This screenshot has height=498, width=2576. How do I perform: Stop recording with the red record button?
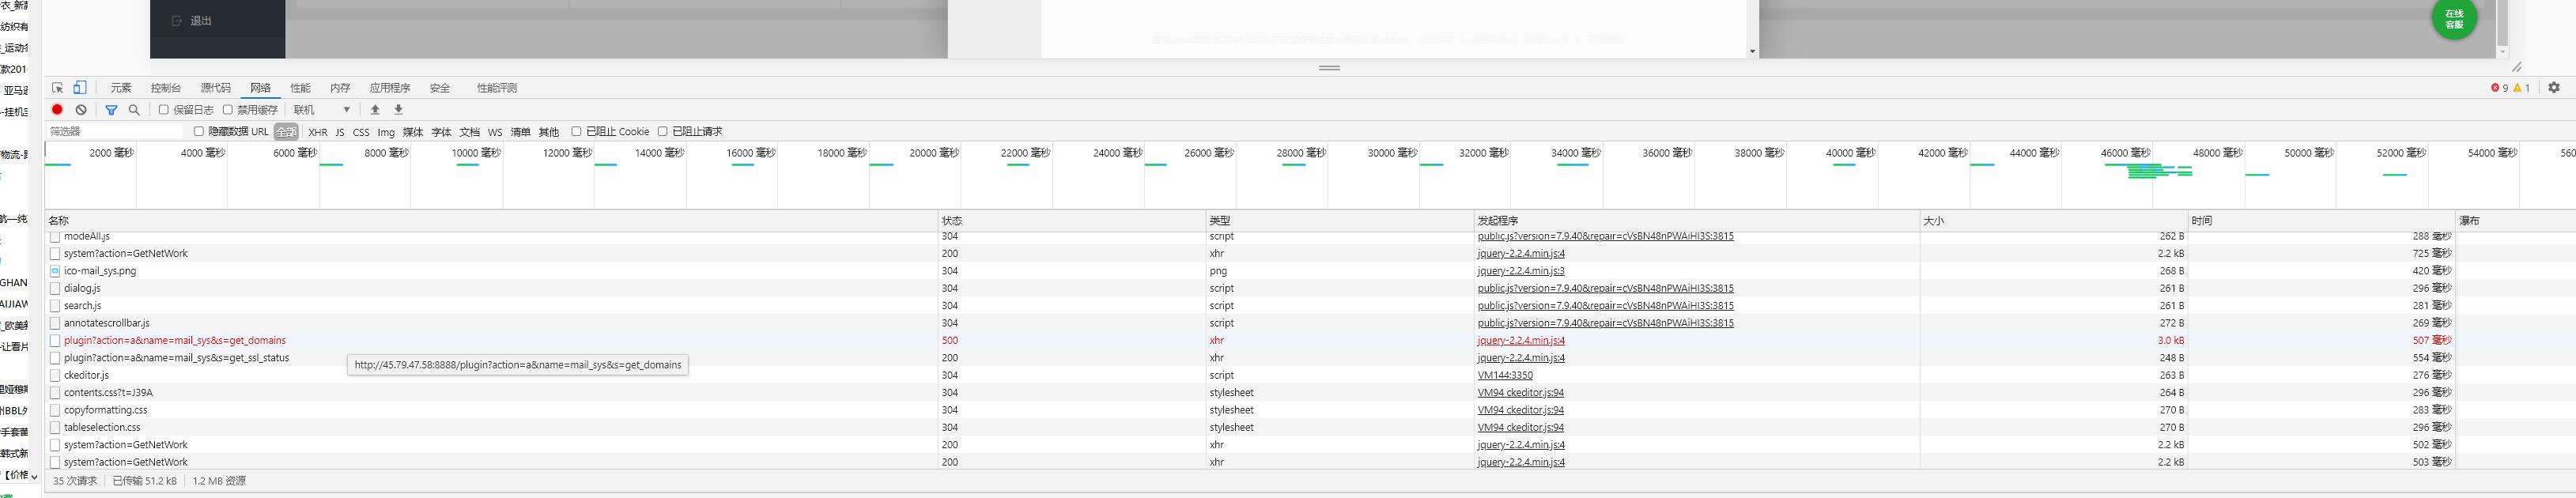point(57,110)
